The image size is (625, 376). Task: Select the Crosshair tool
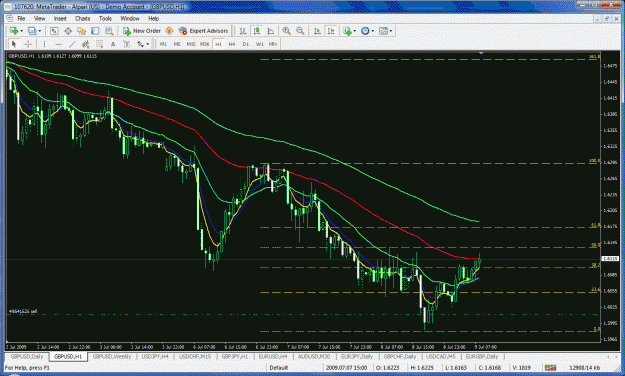(x=28, y=44)
